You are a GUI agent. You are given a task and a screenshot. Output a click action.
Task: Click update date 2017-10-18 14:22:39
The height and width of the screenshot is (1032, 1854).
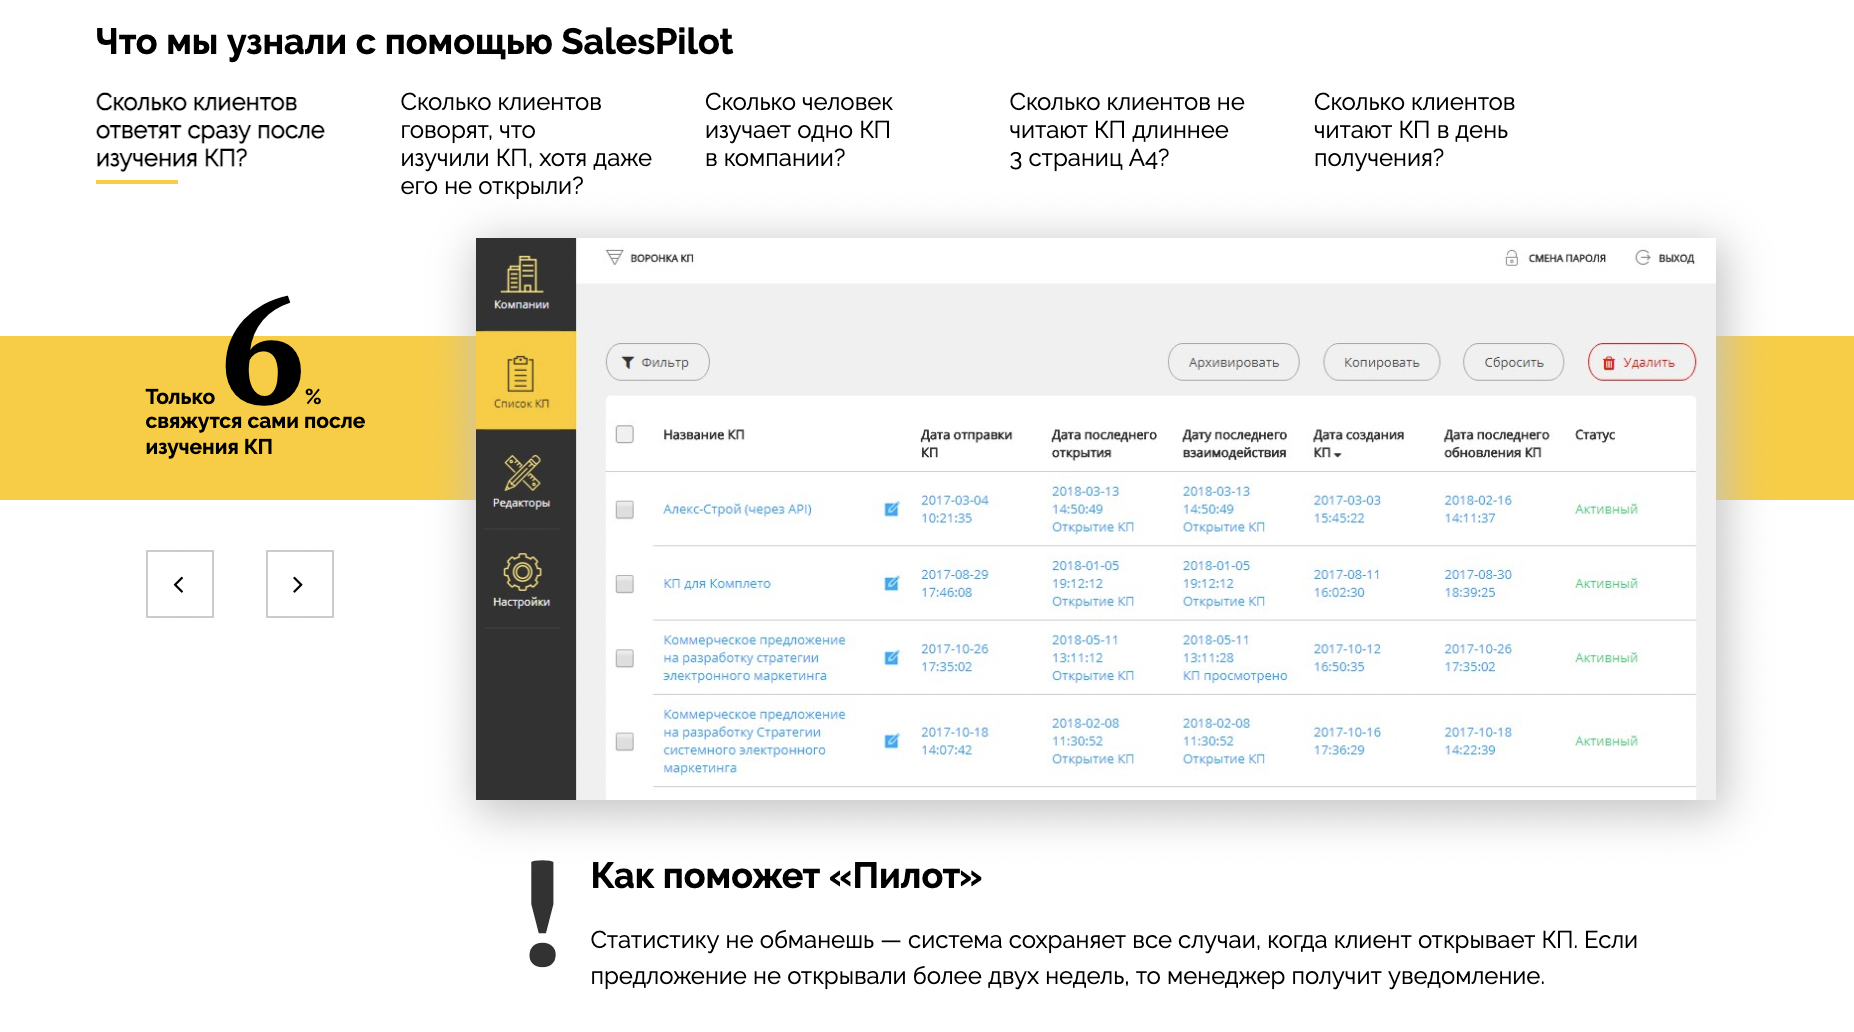(x=1478, y=741)
